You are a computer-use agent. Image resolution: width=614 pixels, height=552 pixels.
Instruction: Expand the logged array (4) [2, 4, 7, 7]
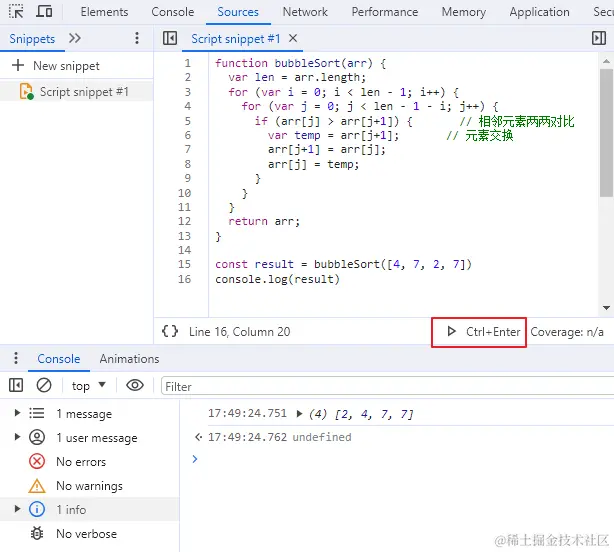point(300,413)
